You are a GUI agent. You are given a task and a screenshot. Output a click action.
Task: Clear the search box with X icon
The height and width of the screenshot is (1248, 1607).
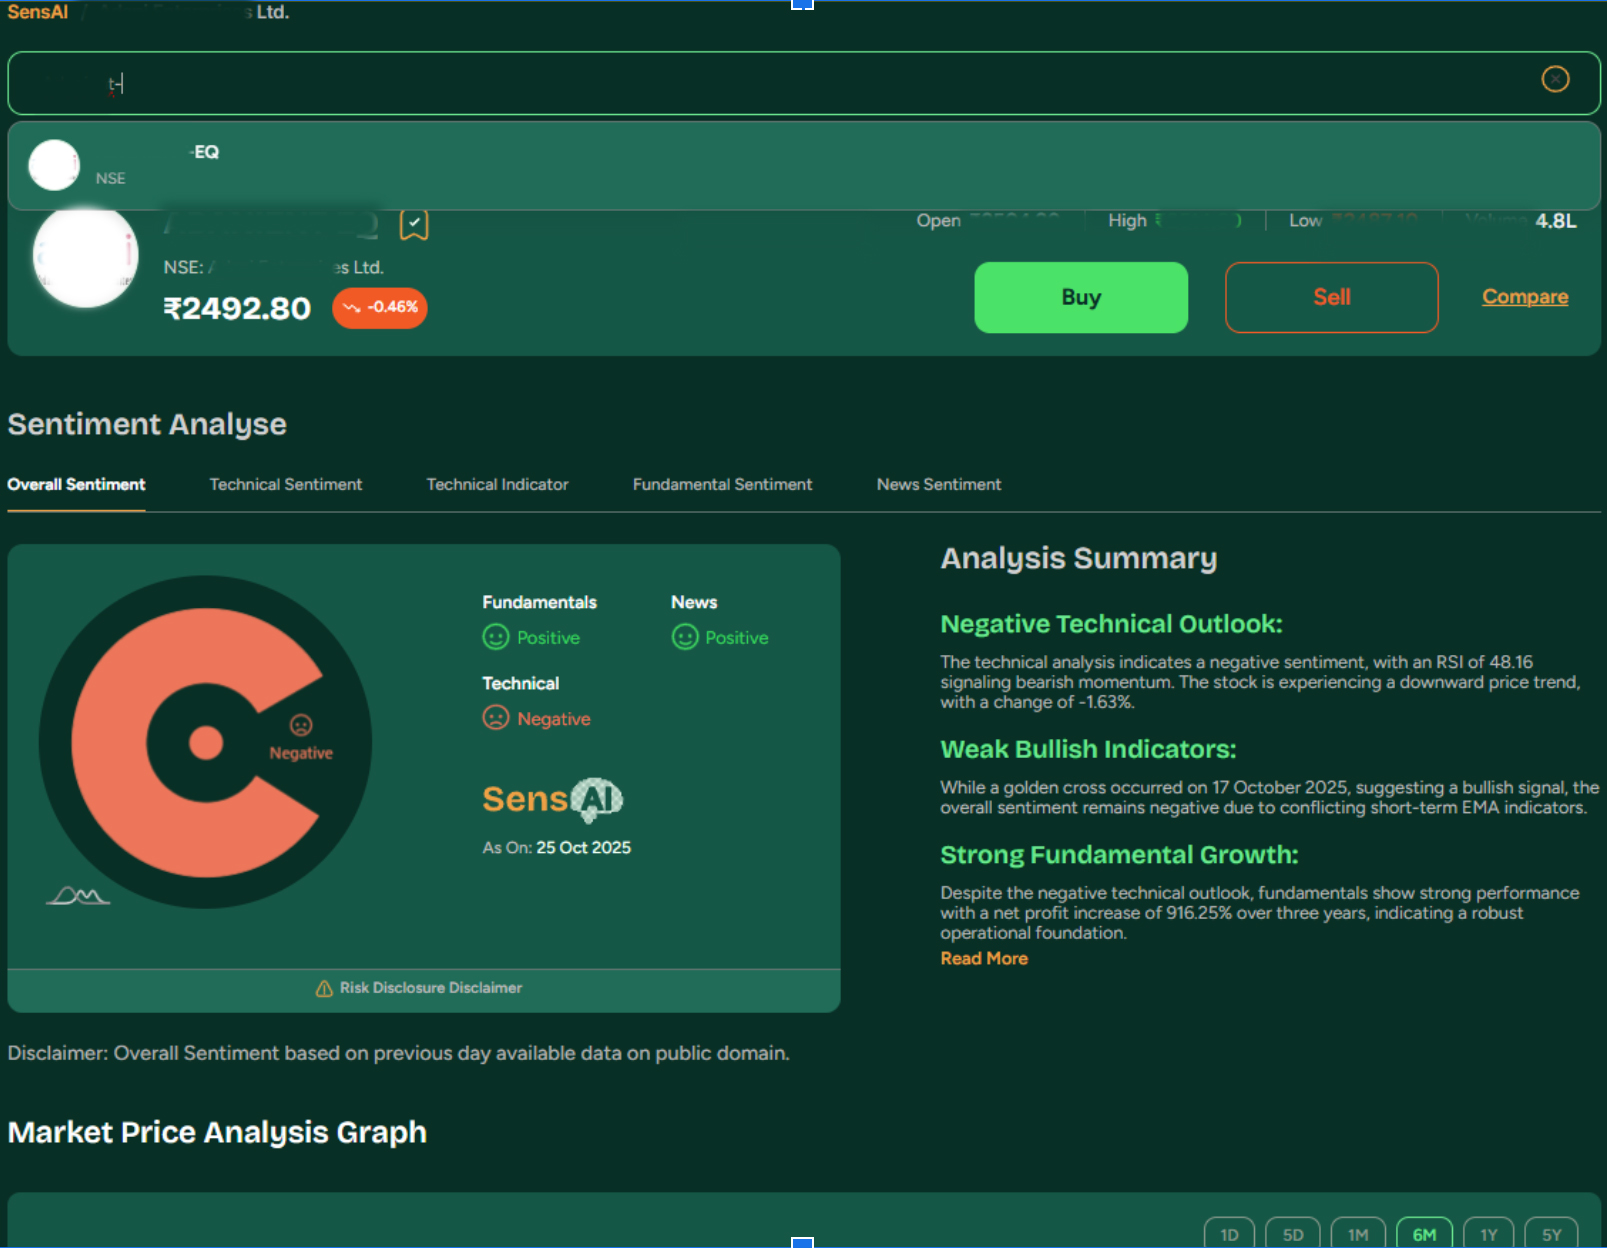pos(1554,79)
